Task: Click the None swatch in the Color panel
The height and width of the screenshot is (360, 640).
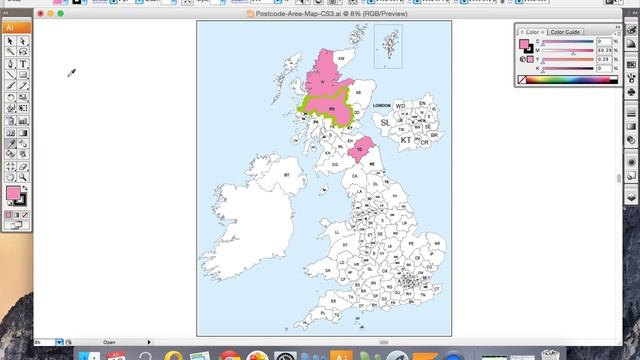Action: coord(522,80)
